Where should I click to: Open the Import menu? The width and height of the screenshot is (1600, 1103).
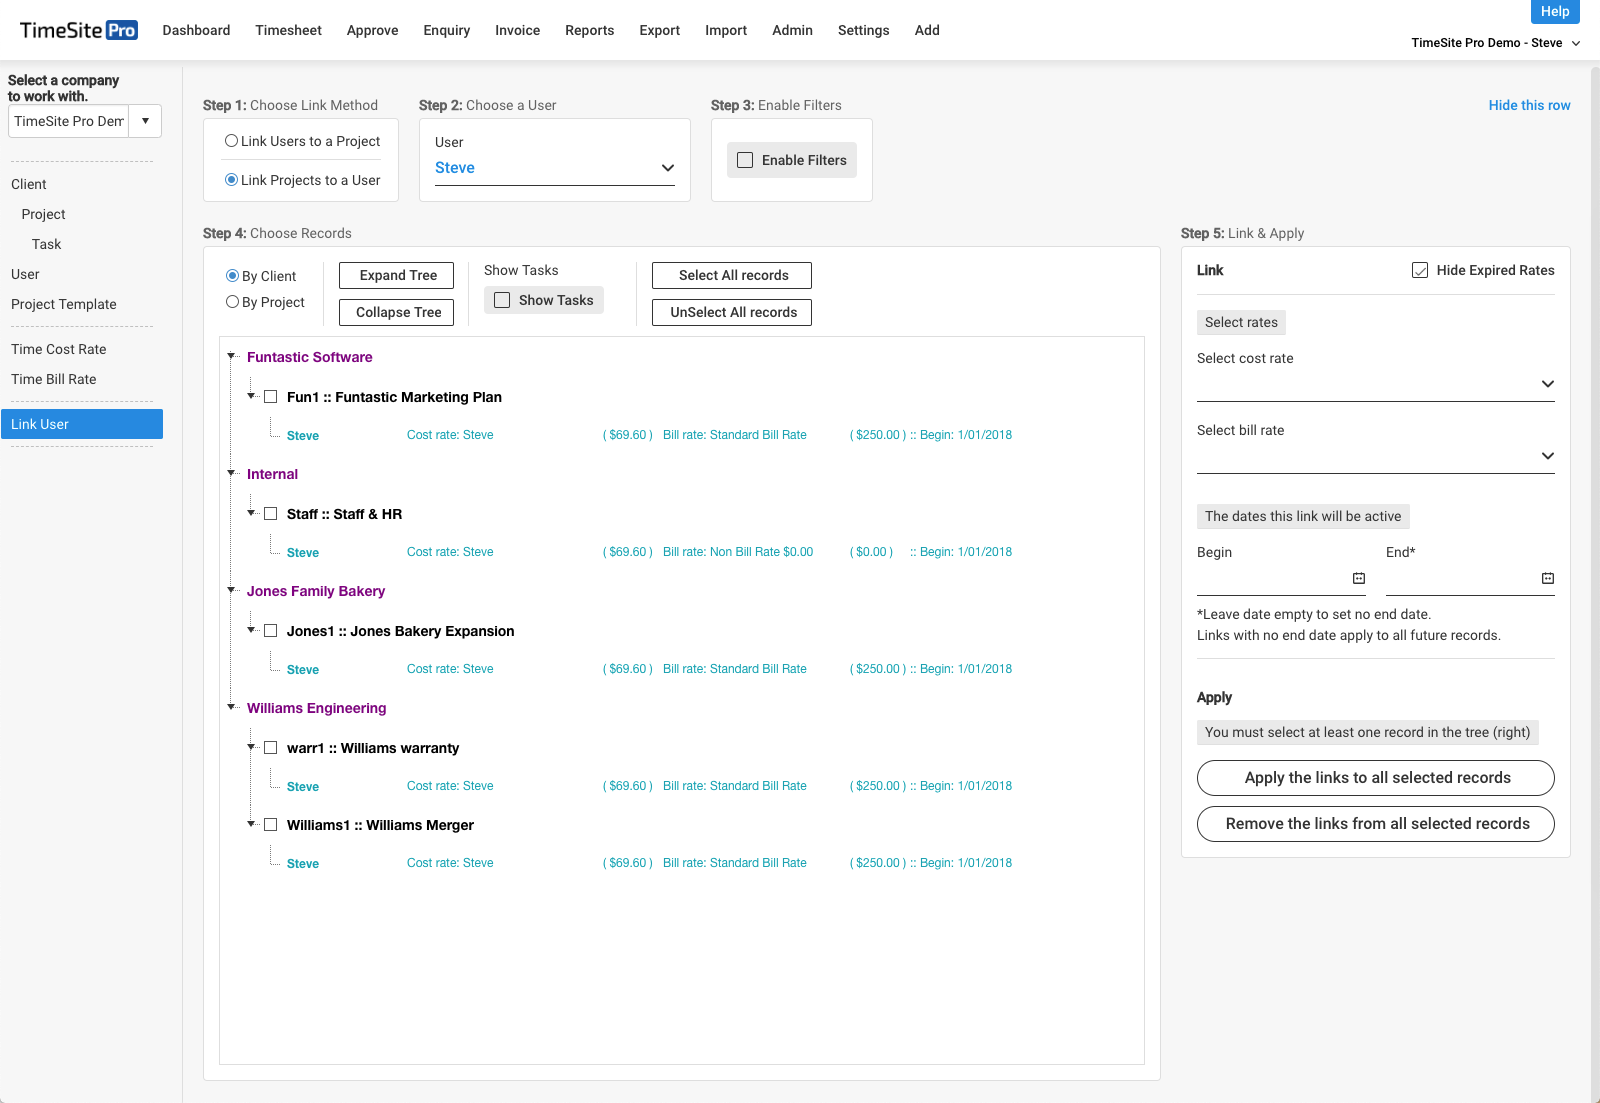[725, 30]
